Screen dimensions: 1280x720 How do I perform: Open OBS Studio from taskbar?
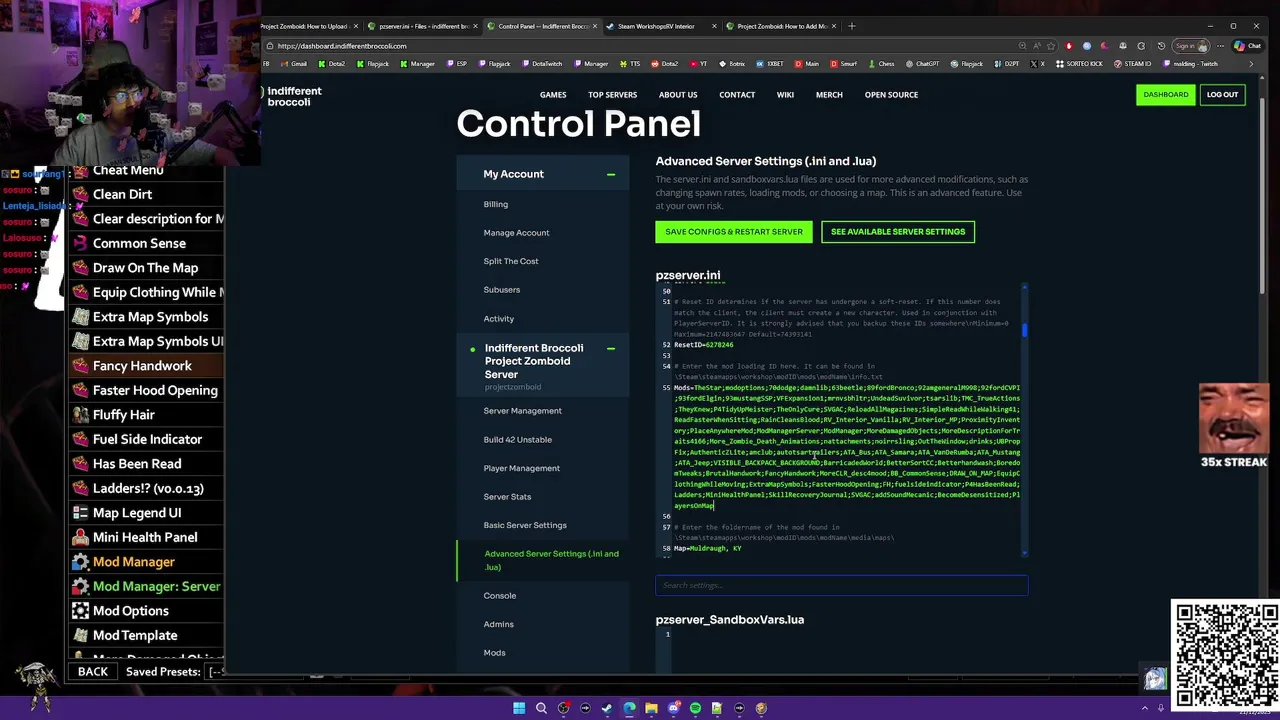564,708
